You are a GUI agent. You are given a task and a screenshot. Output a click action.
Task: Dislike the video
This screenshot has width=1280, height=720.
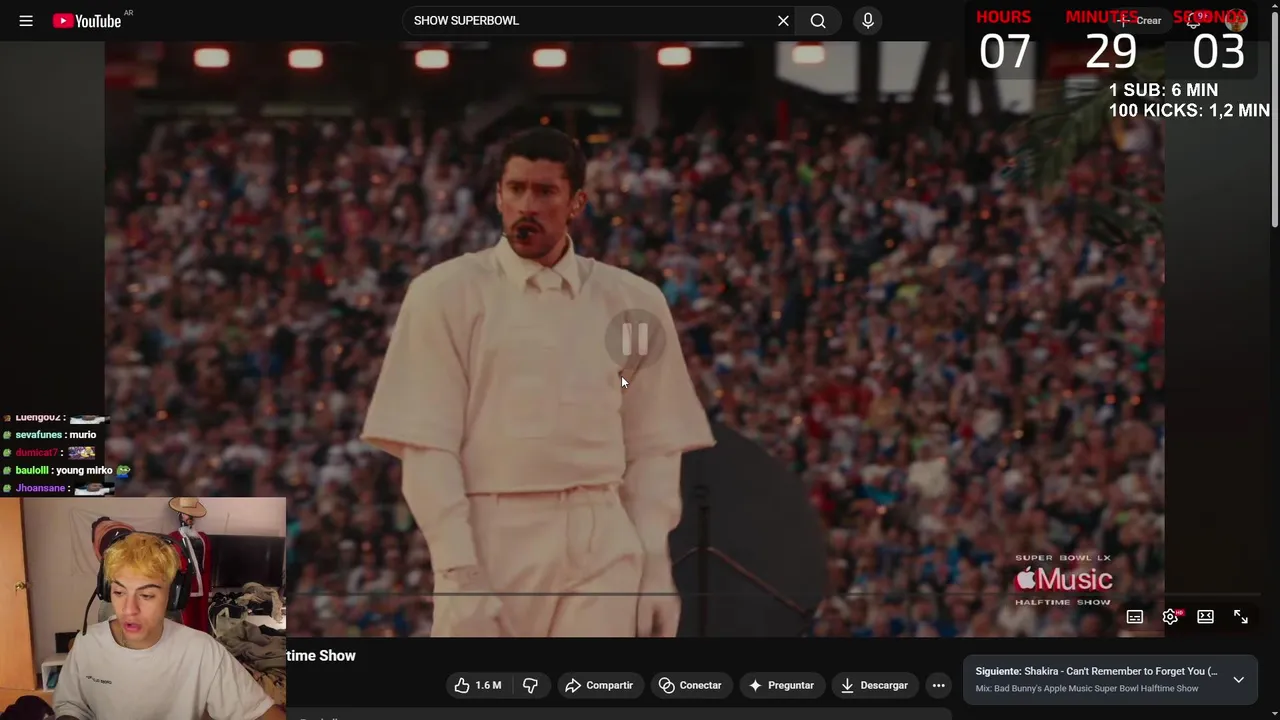[x=530, y=685]
